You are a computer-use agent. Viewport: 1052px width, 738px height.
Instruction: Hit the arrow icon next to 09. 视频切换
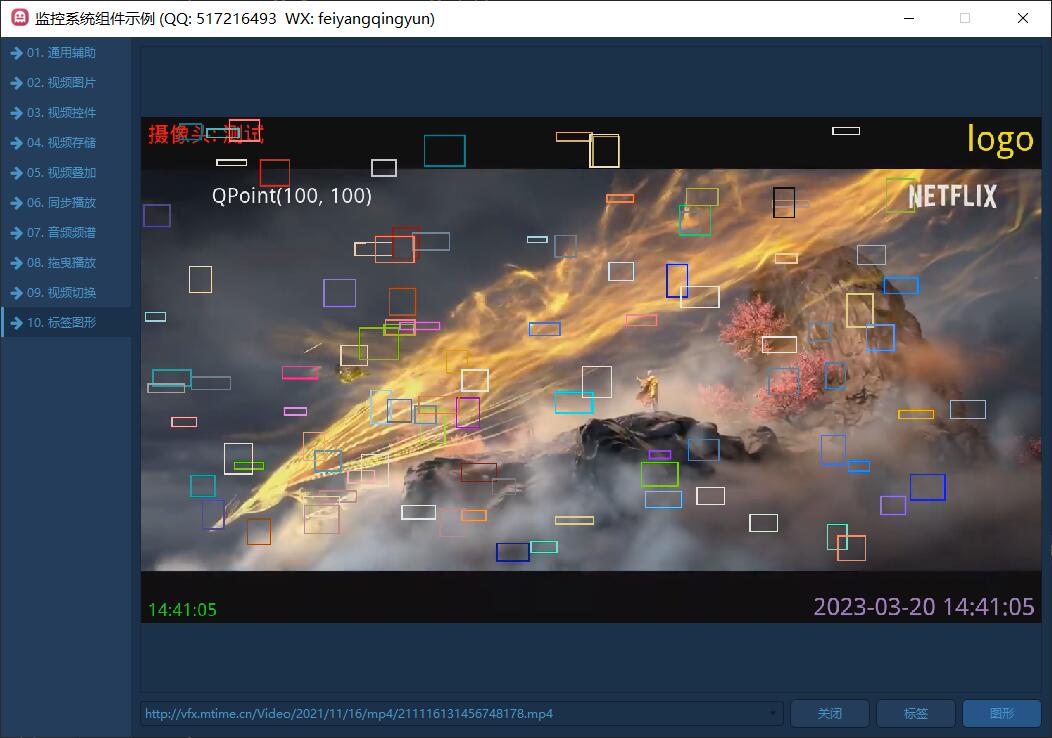16,293
